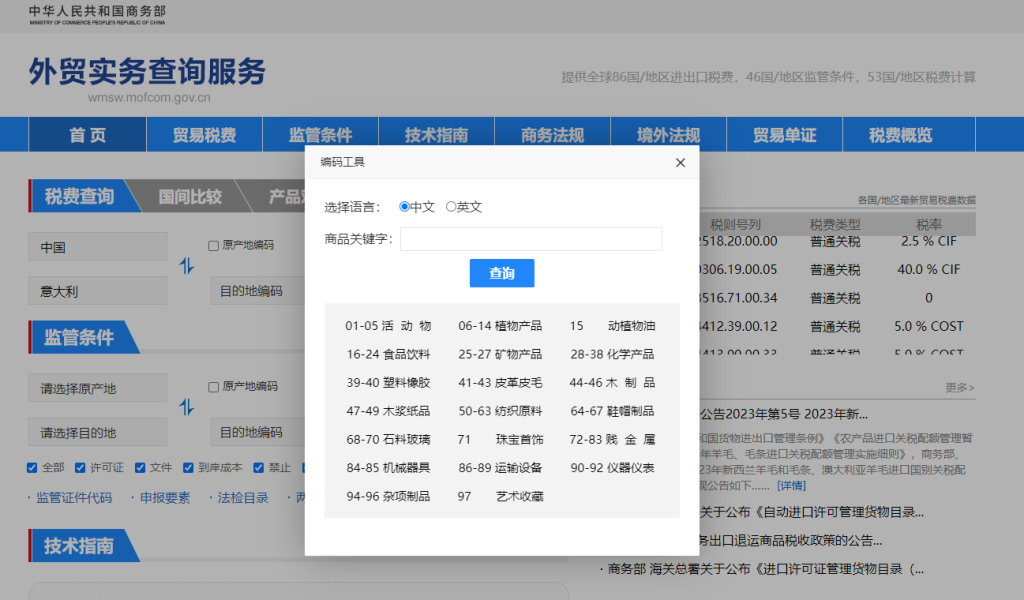
Task: Open the [详情] link
Action: point(792,486)
